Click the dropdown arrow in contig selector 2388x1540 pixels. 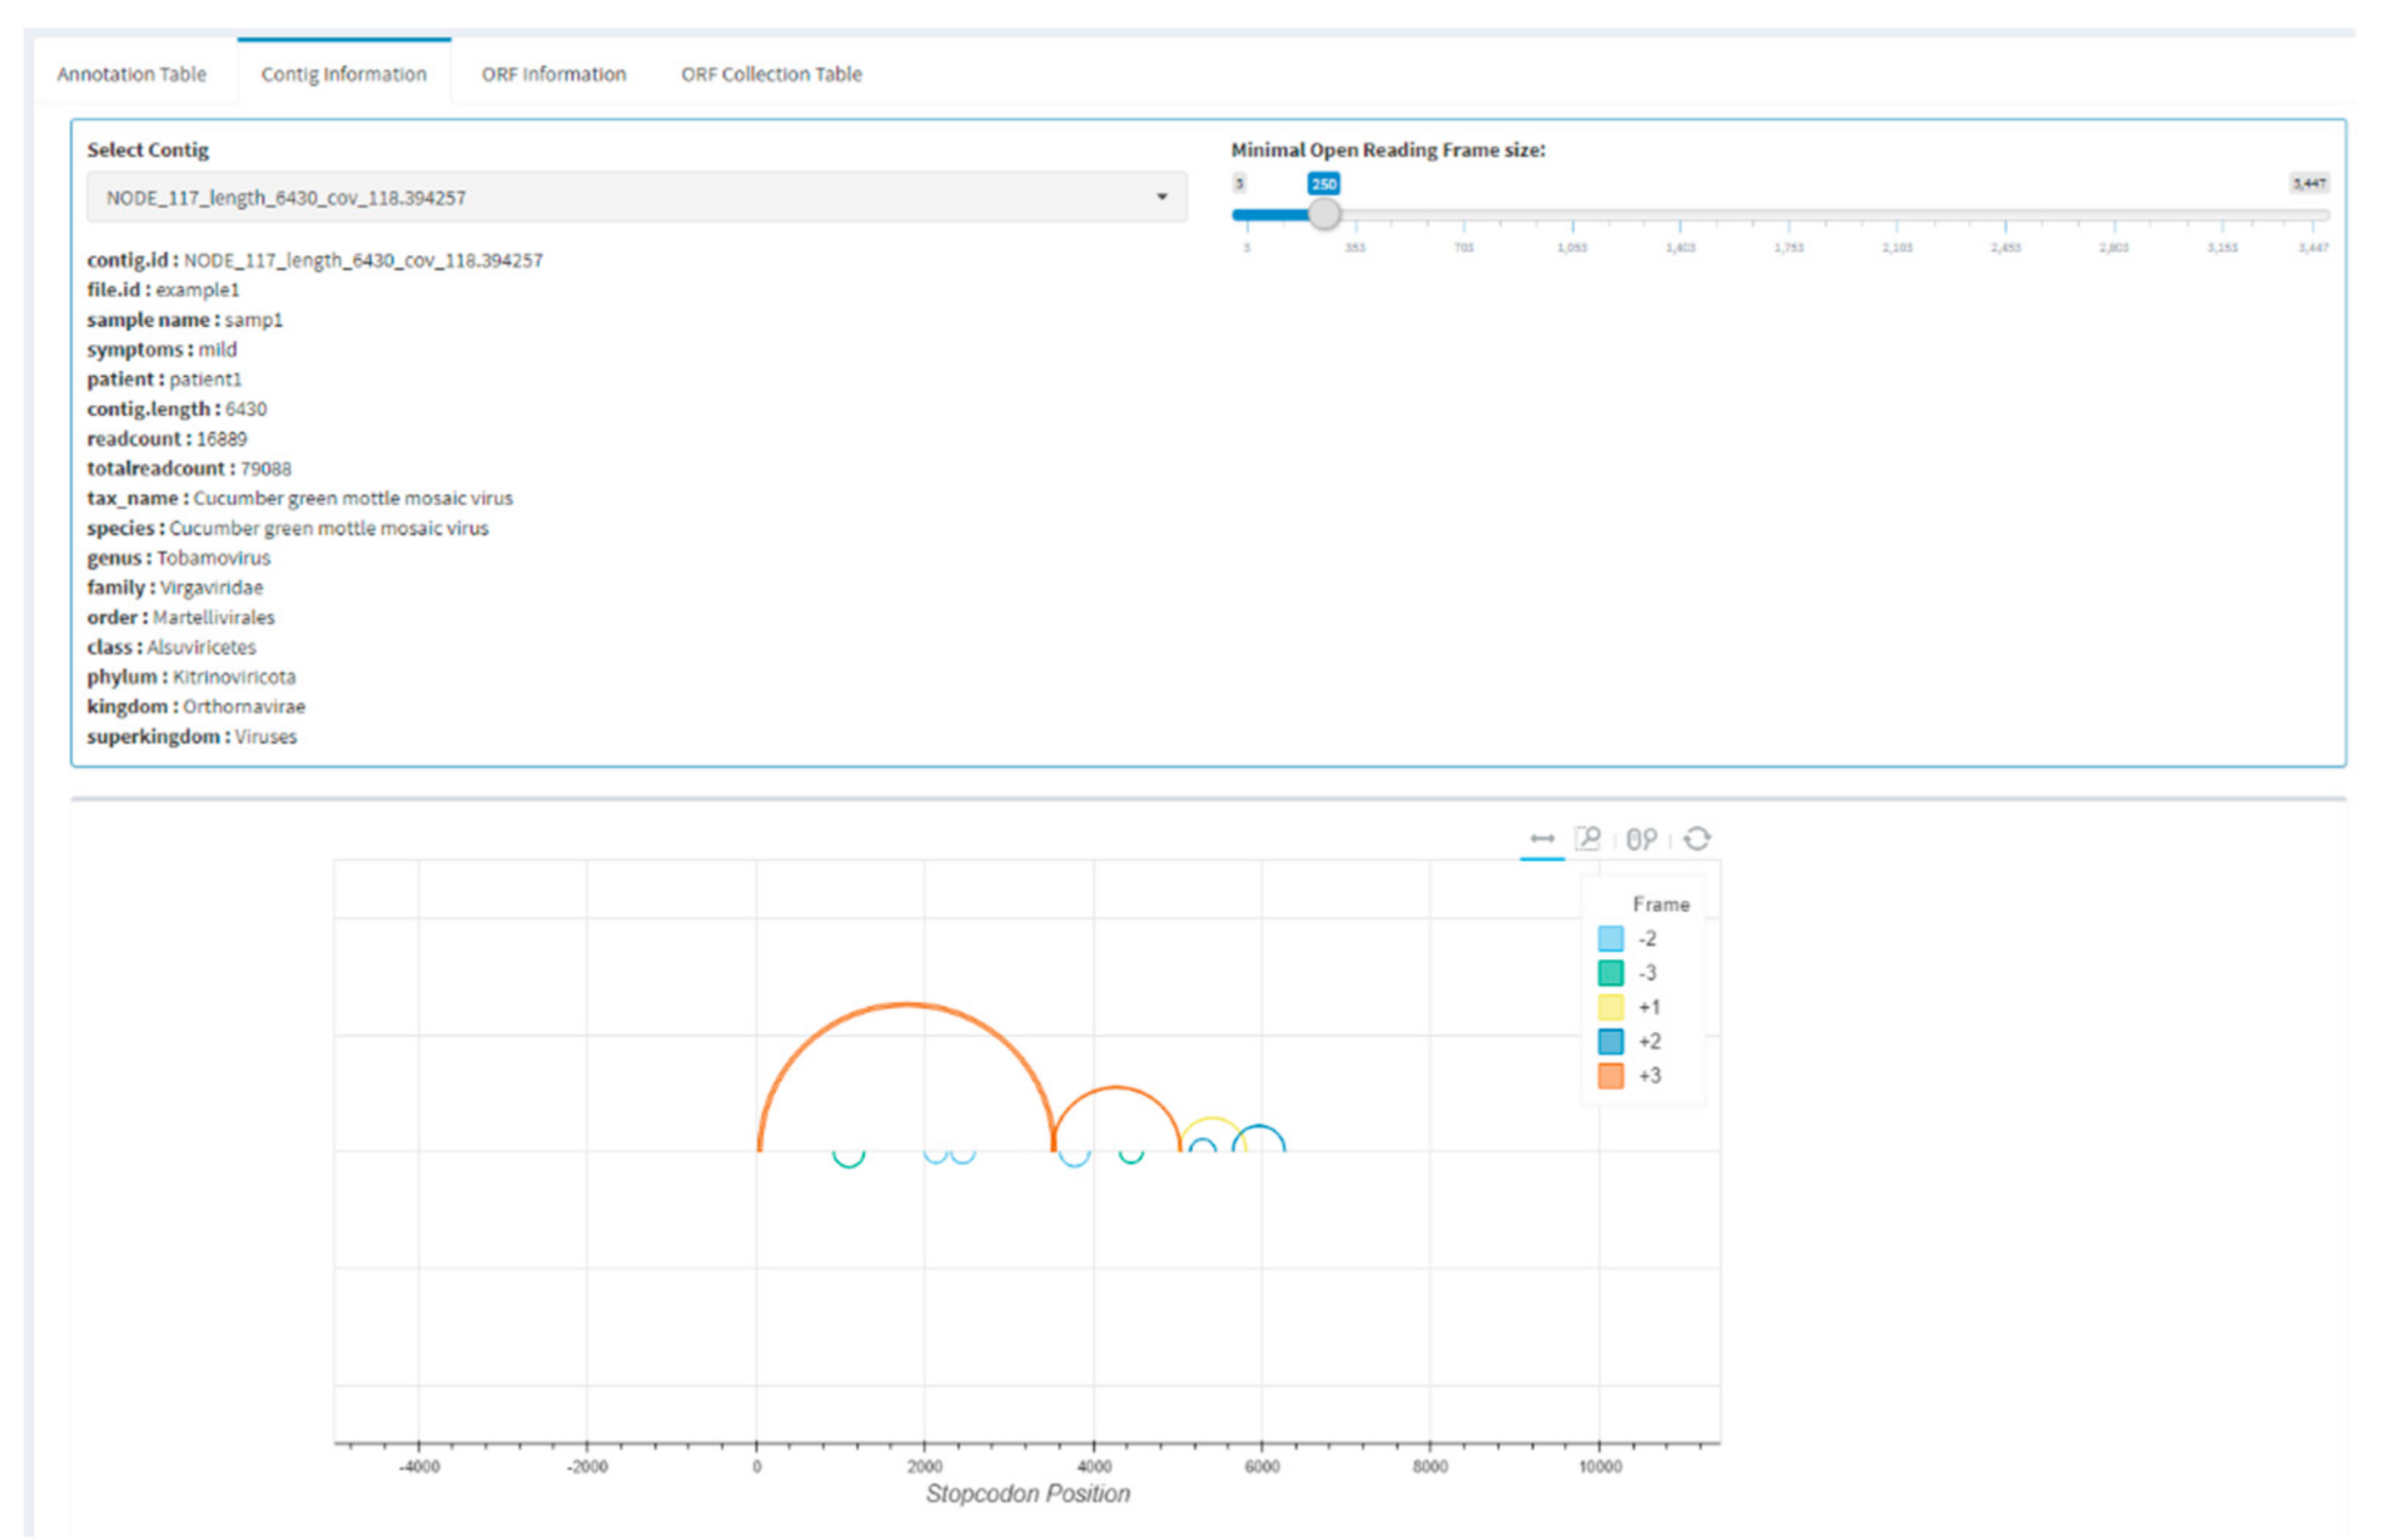click(1161, 197)
